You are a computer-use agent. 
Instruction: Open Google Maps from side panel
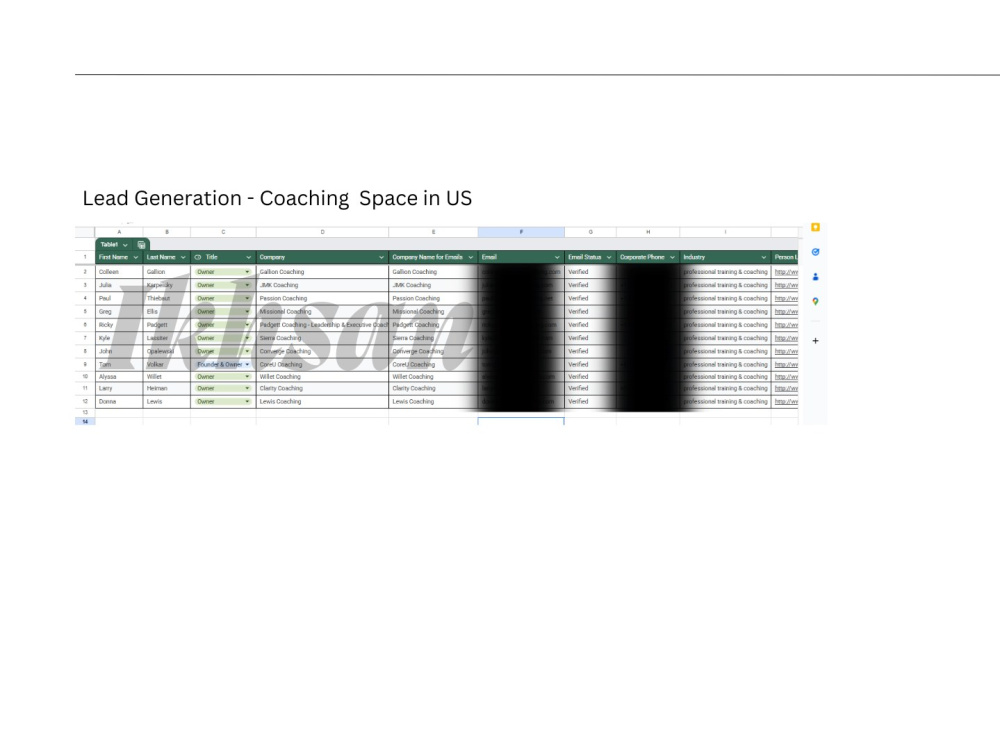tap(815, 302)
